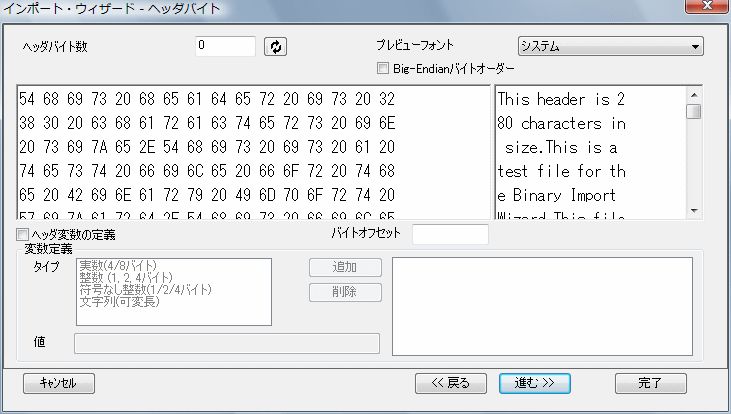
Task: Go back with << 戻る button
Action: tap(451, 383)
